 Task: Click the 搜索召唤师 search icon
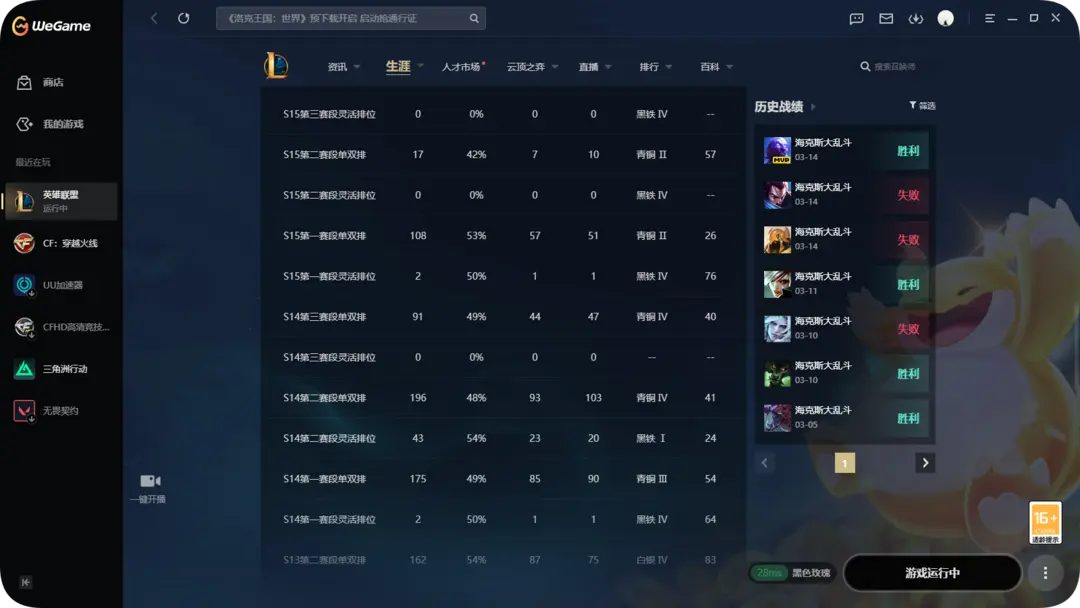pyautogui.click(x=865, y=67)
